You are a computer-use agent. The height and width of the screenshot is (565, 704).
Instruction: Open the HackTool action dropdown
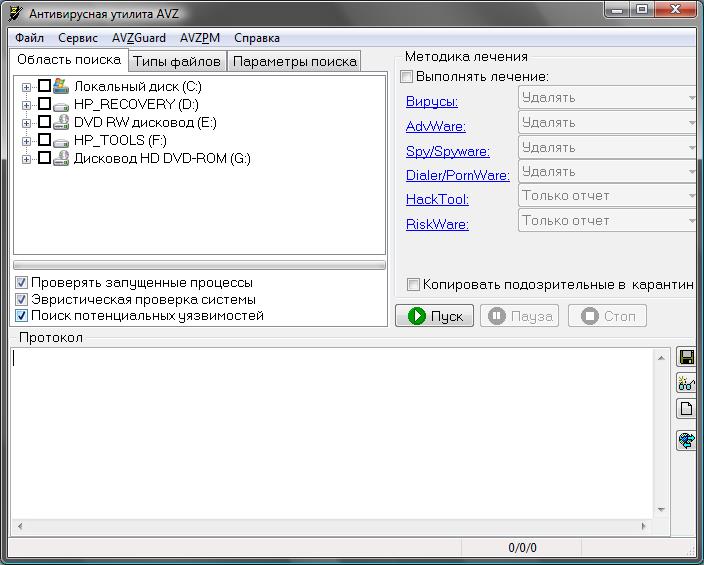click(x=607, y=196)
